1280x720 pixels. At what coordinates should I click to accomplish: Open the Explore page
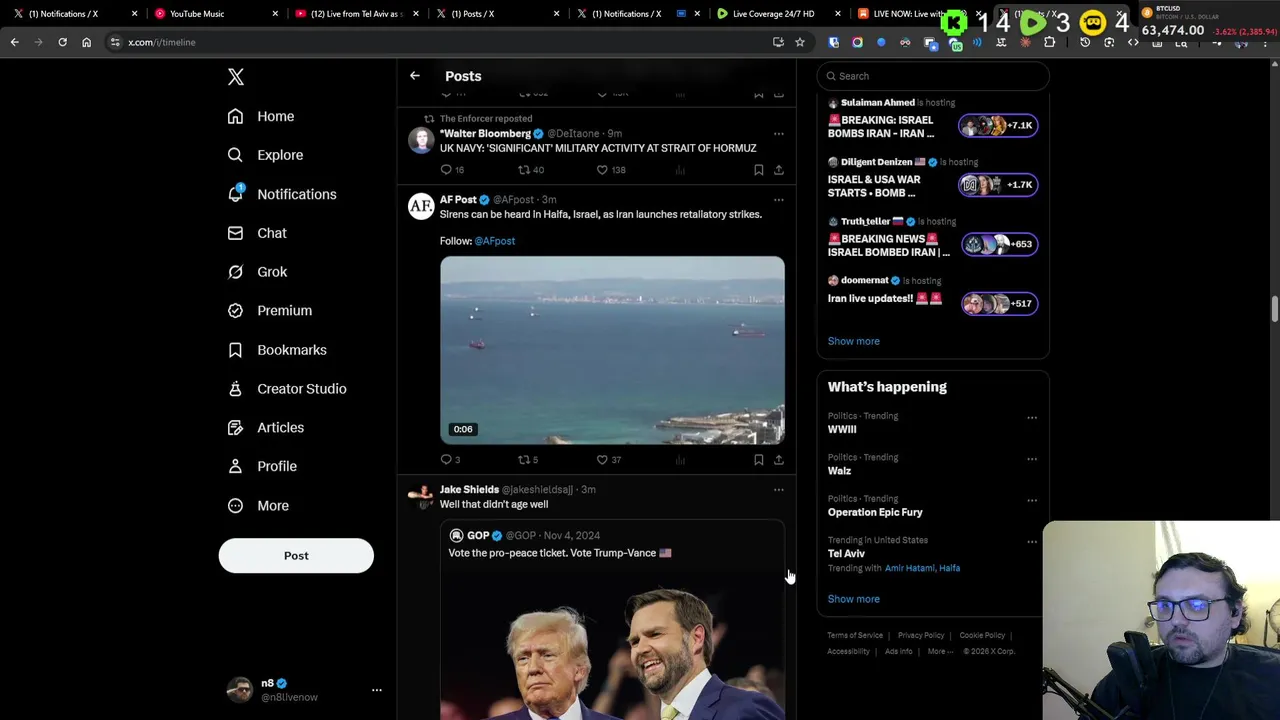(x=265, y=155)
